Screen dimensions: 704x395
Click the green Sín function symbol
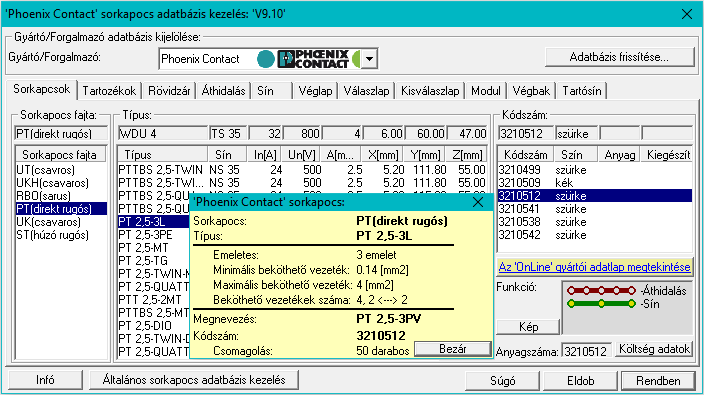coord(601,304)
